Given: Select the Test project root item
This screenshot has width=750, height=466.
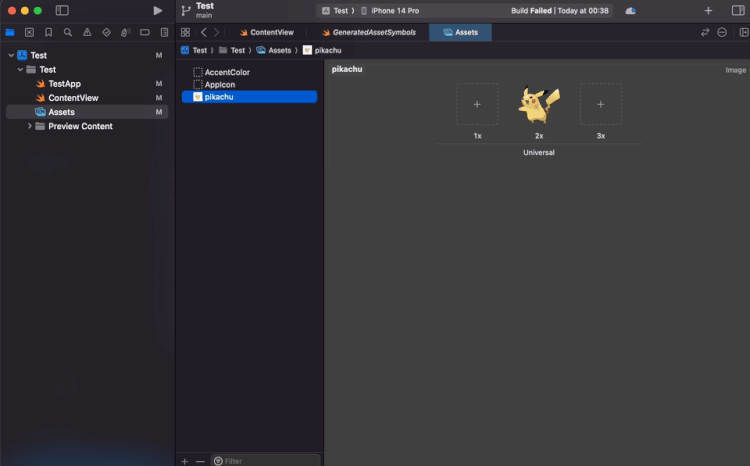Looking at the screenshot, I should point(87,55).
